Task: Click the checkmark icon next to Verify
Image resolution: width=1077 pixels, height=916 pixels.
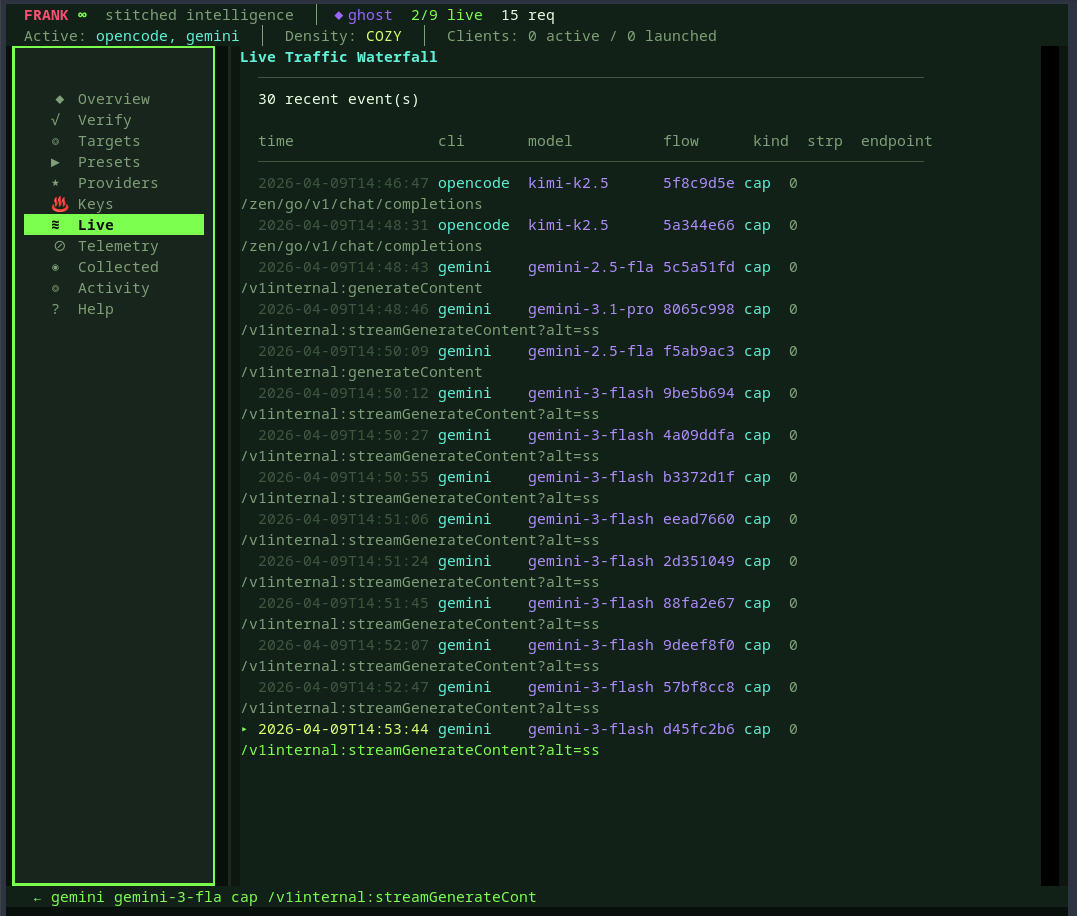Action: click(56, 120)
